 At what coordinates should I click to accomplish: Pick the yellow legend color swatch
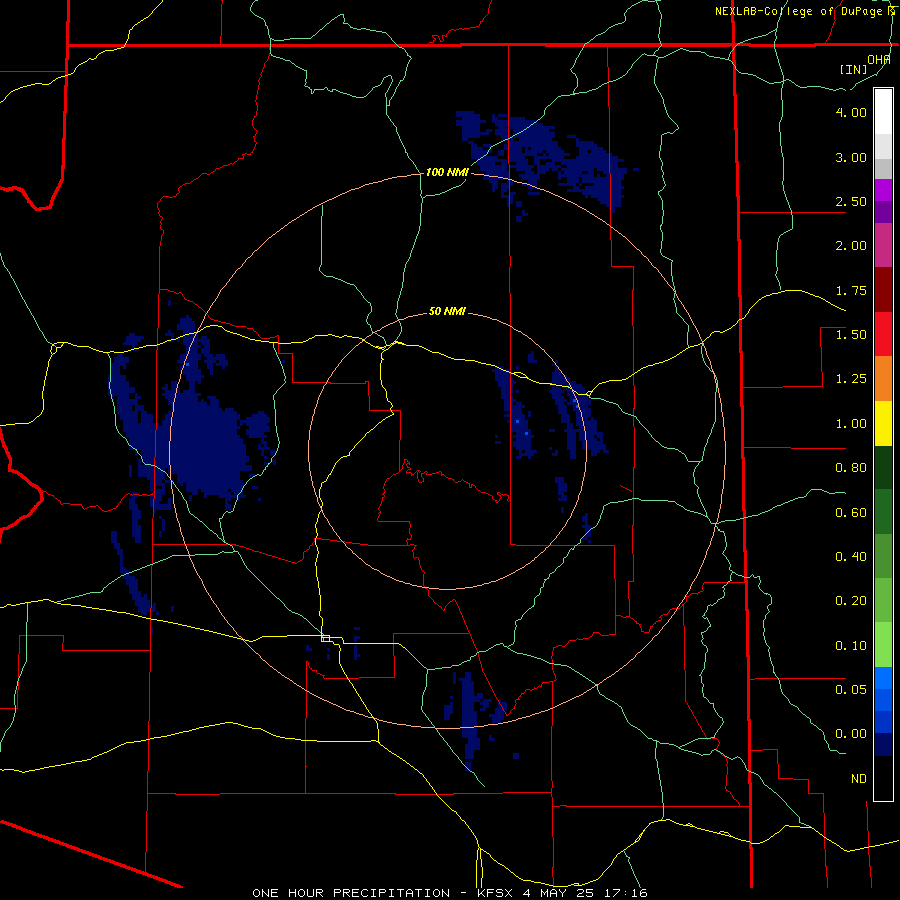click(883, 423)
